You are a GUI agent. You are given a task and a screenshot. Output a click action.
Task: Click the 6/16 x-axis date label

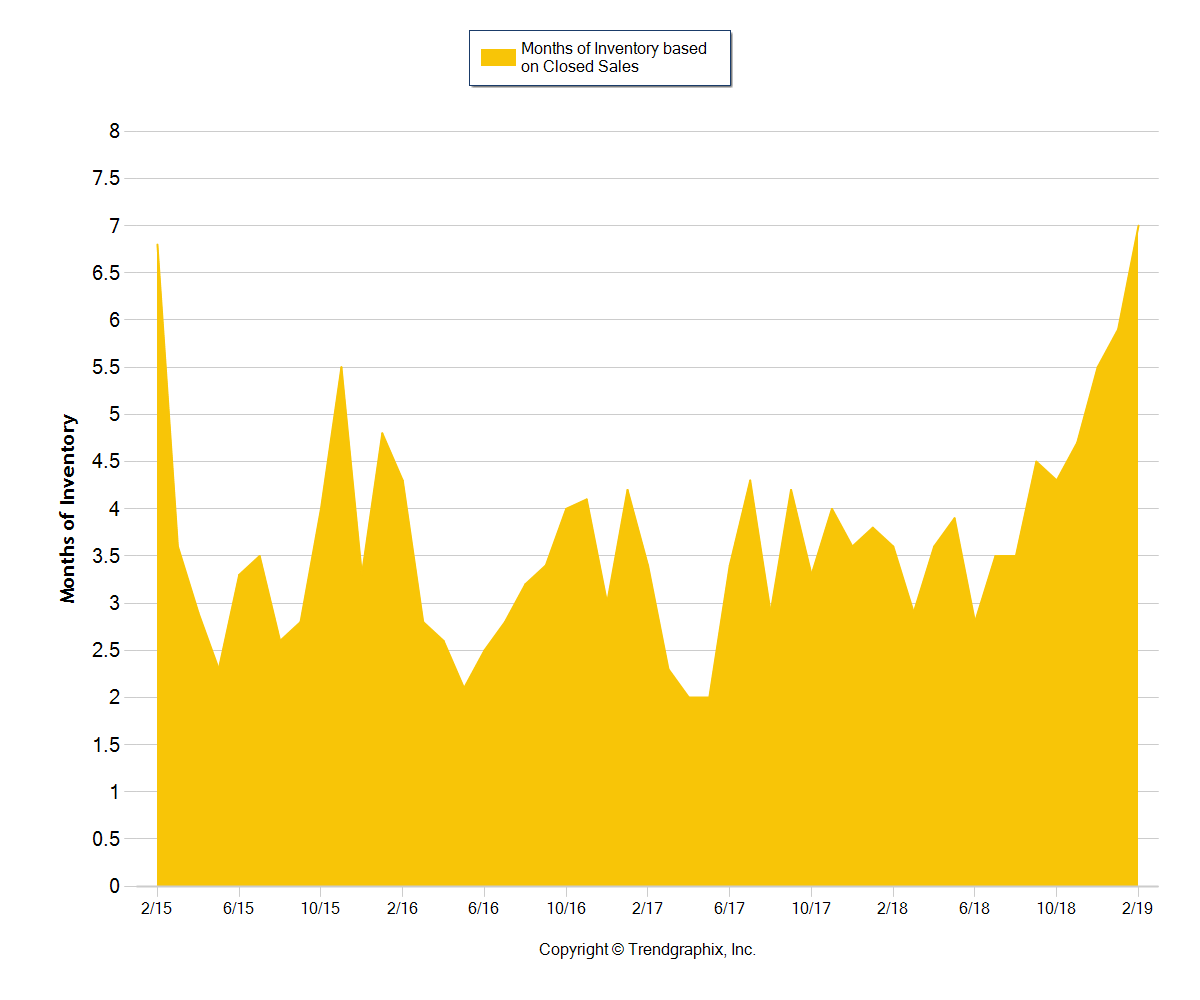coord(484,908)
